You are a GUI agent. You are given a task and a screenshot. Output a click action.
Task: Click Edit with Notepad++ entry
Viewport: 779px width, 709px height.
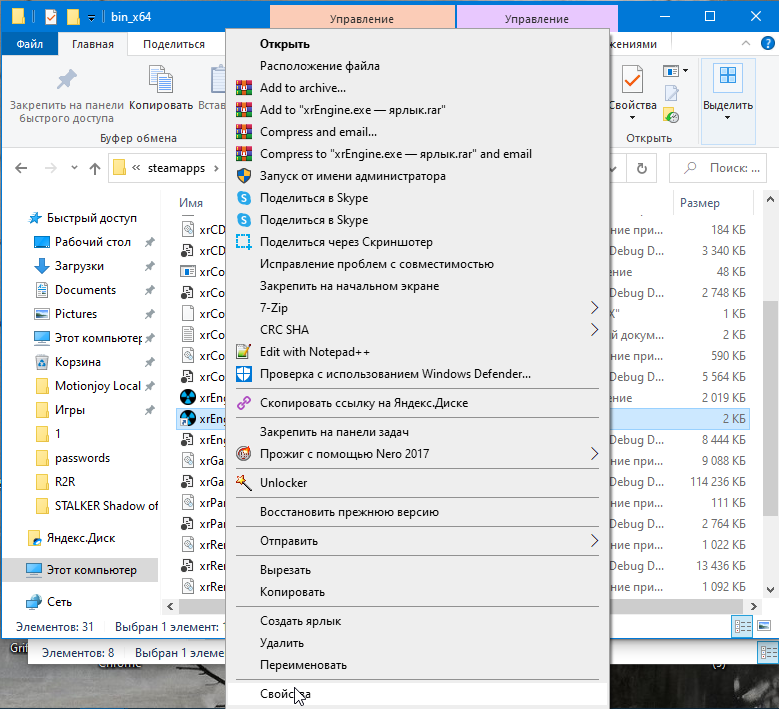(x=314, y=352)
